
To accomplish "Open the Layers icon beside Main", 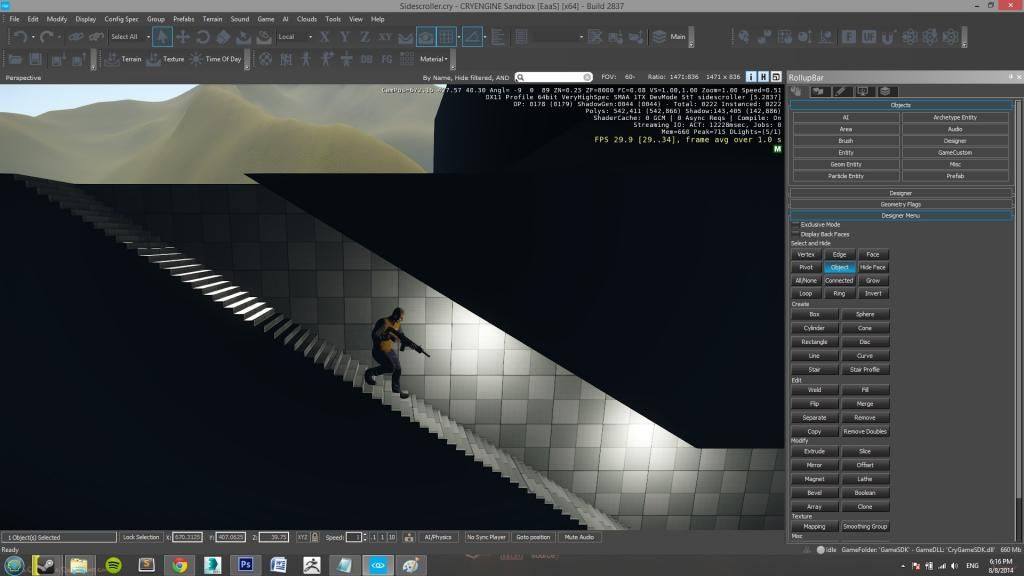I will (659, 37).
